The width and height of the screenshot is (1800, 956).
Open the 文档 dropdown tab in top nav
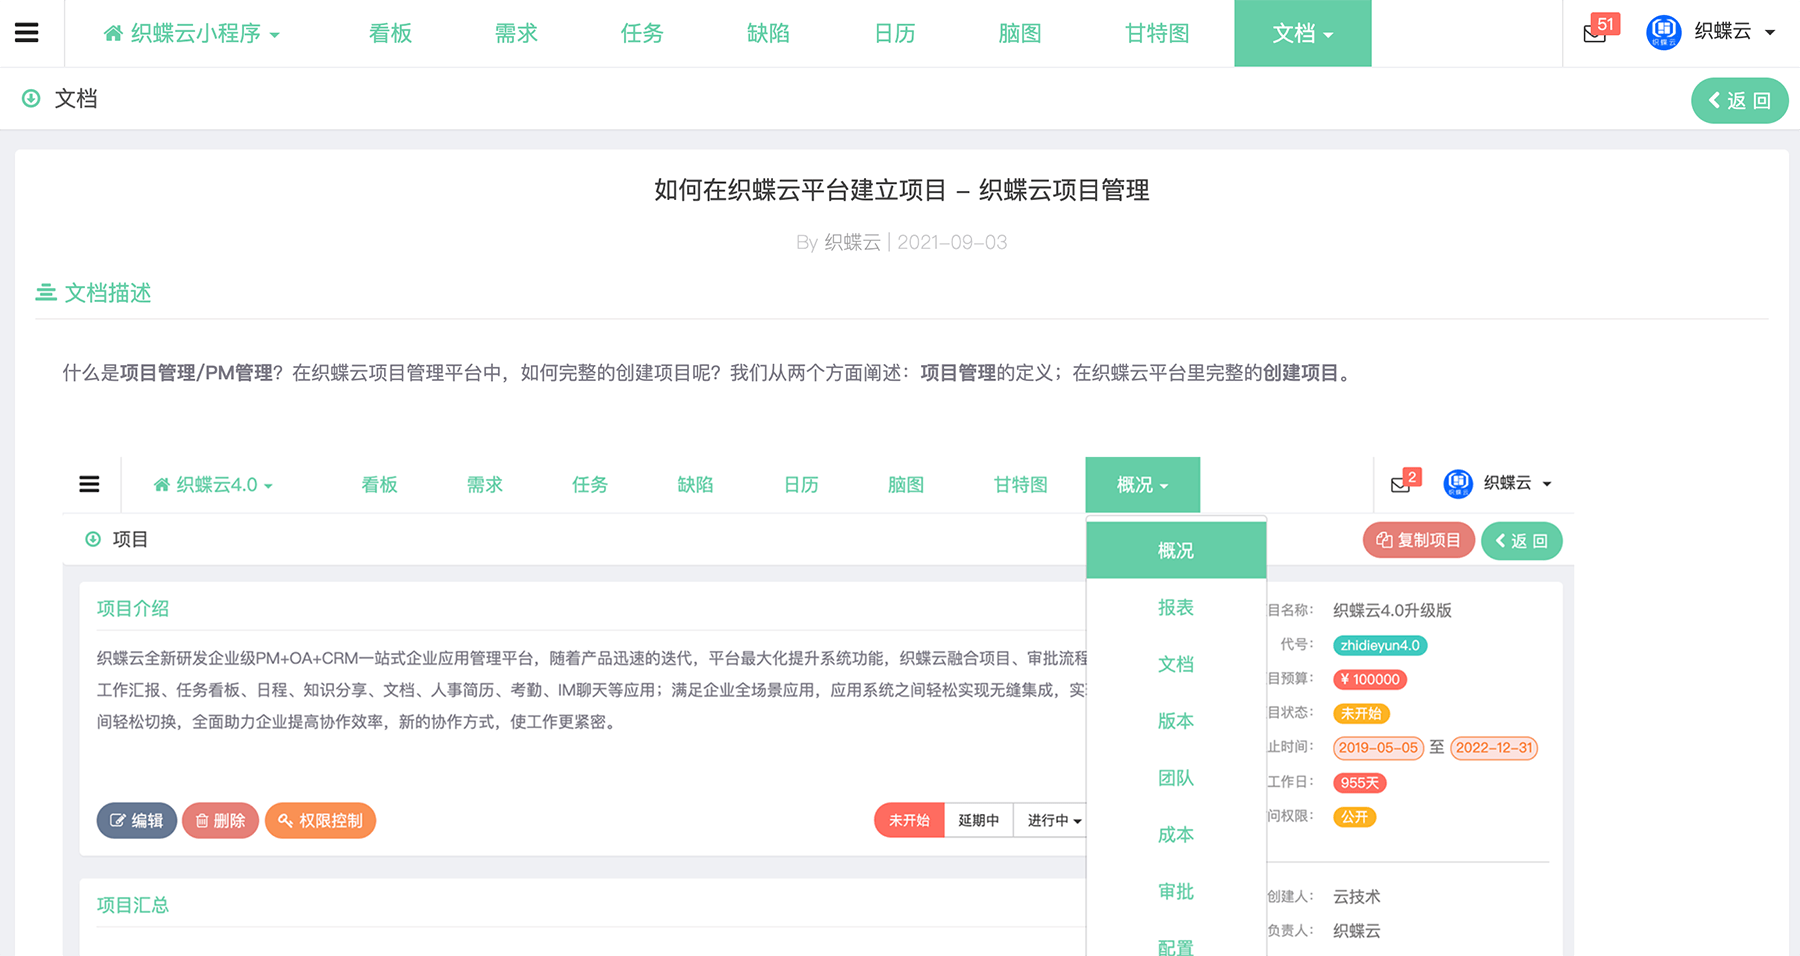pyautogui.click(x=1303, y=33)
